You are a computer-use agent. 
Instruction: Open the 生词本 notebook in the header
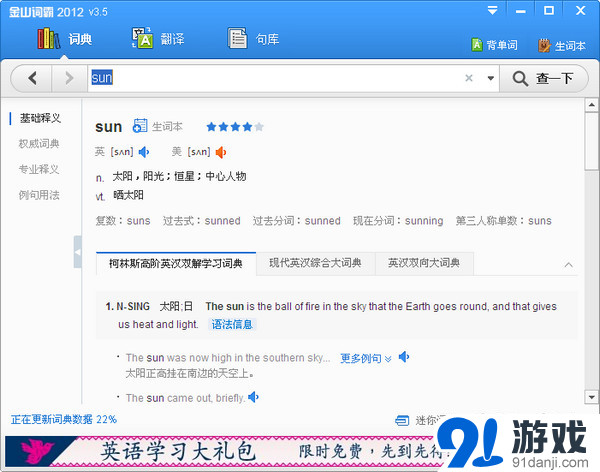point(562,46)
